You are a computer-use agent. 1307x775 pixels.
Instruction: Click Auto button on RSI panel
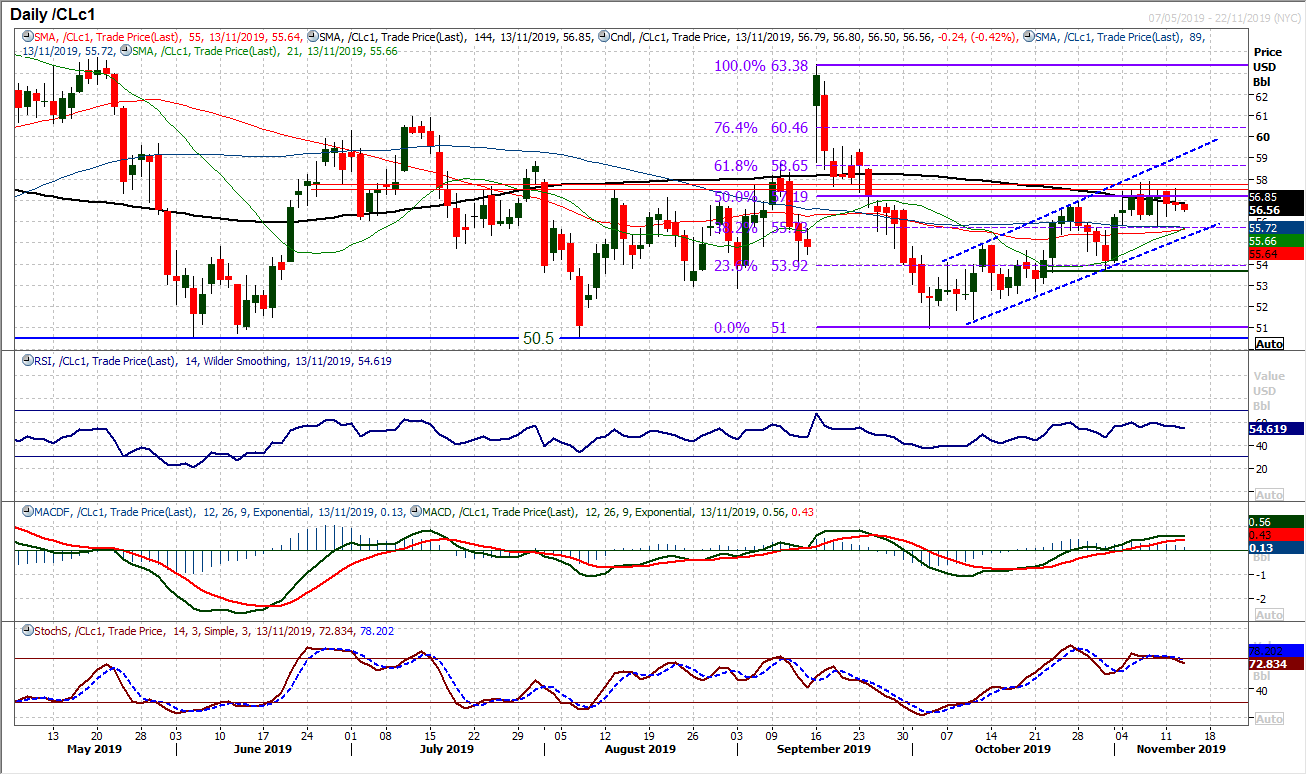tap(1269, 495)
